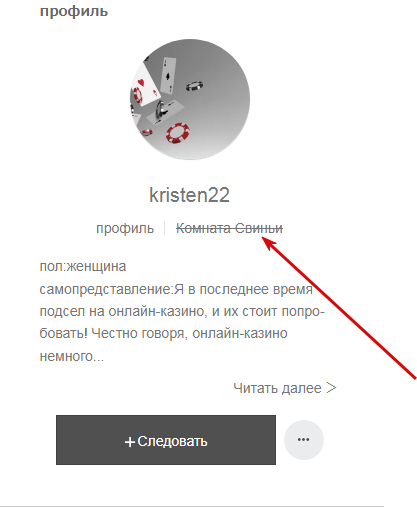This screenshot has width=417, height=507.
Task: Click the silver ring chip in avatar
Action: click(x=194, y=86)
